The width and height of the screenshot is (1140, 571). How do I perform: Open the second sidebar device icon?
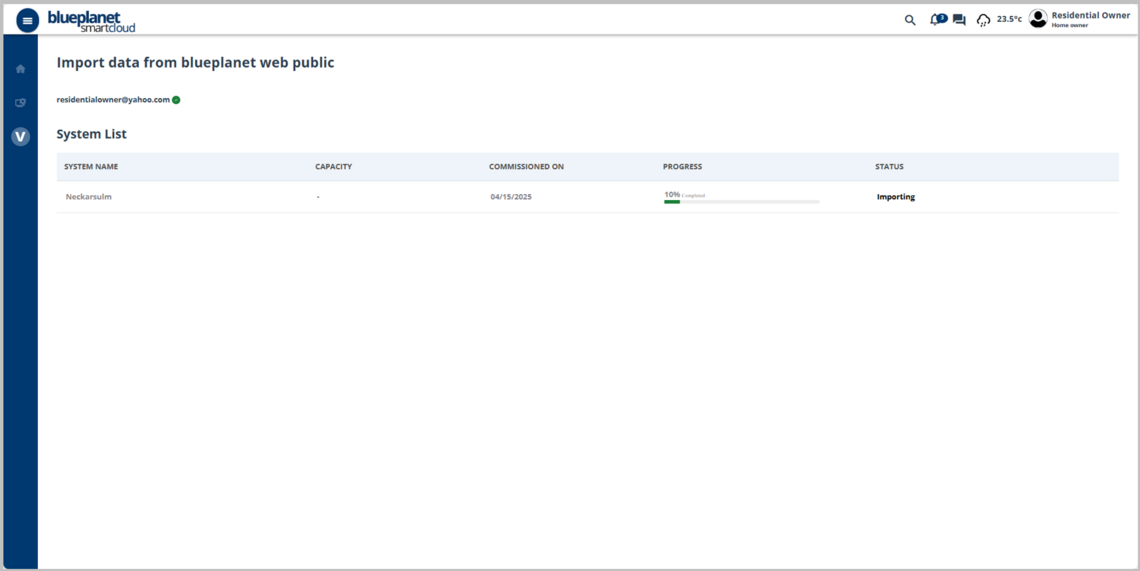20,103
